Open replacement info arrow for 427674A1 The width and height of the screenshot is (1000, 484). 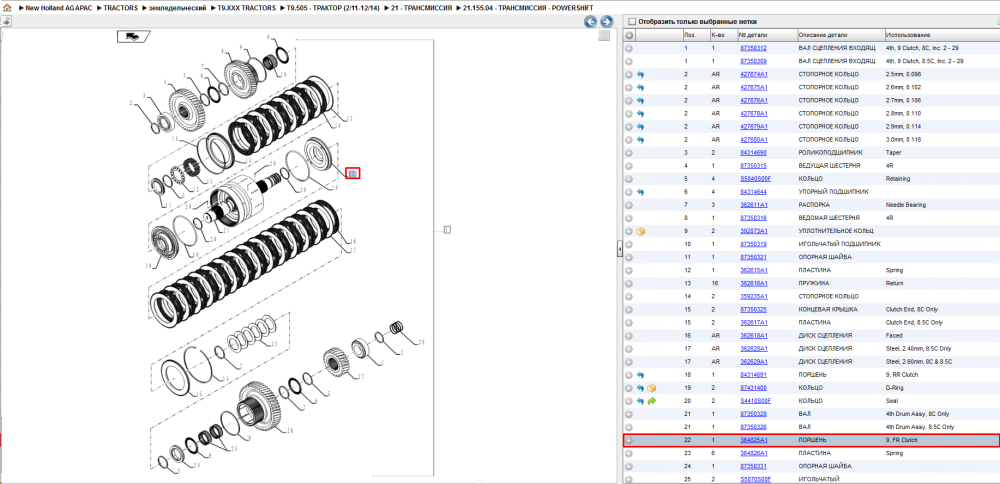pyautogui.click(x=640, y=75)
